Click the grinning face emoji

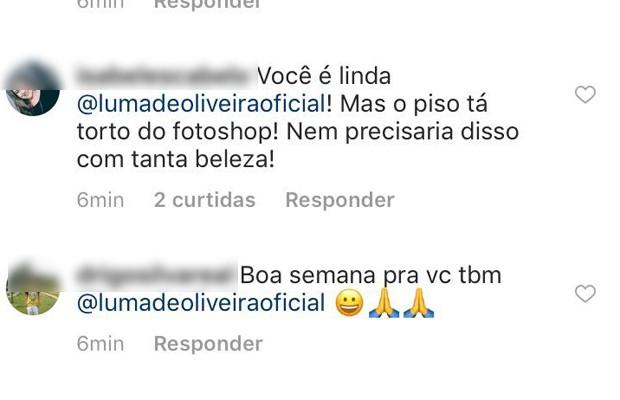[x=349, y=303]
